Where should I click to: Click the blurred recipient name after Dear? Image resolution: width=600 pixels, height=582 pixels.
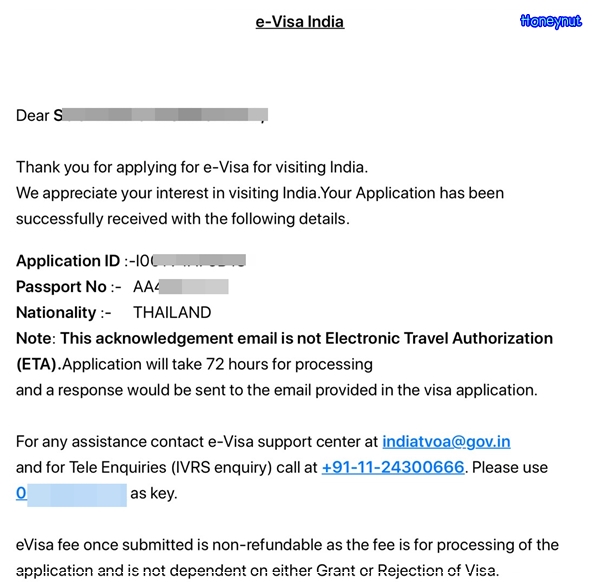pos(161,115)
